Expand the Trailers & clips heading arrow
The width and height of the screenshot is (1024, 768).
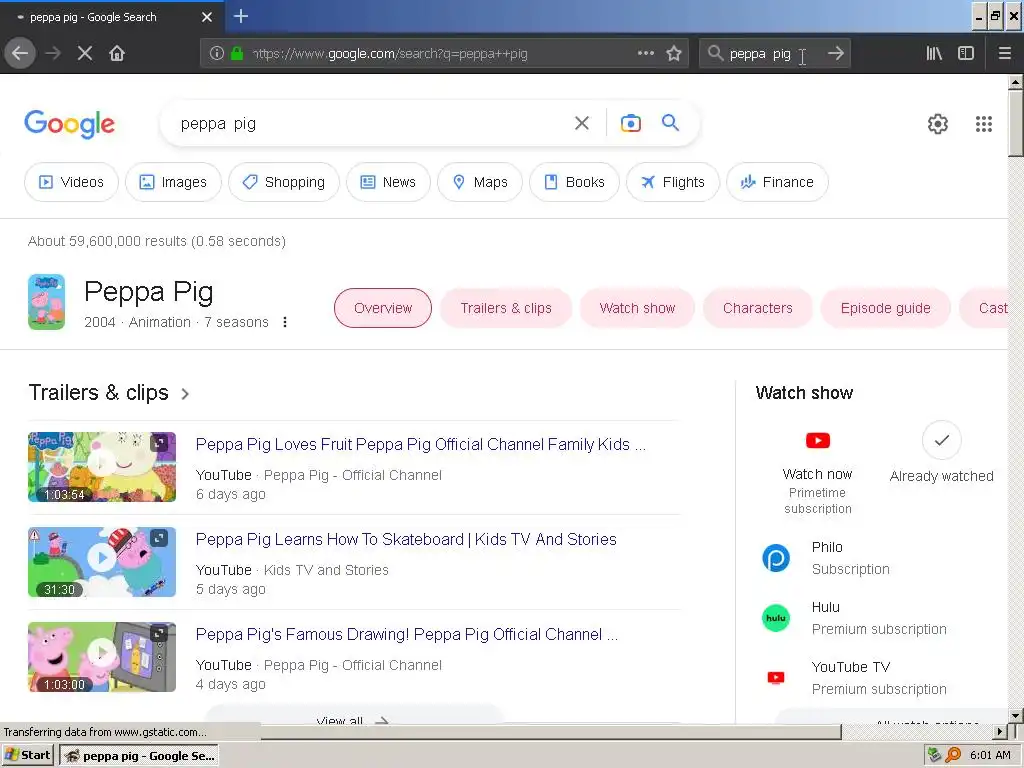[185, 394]
